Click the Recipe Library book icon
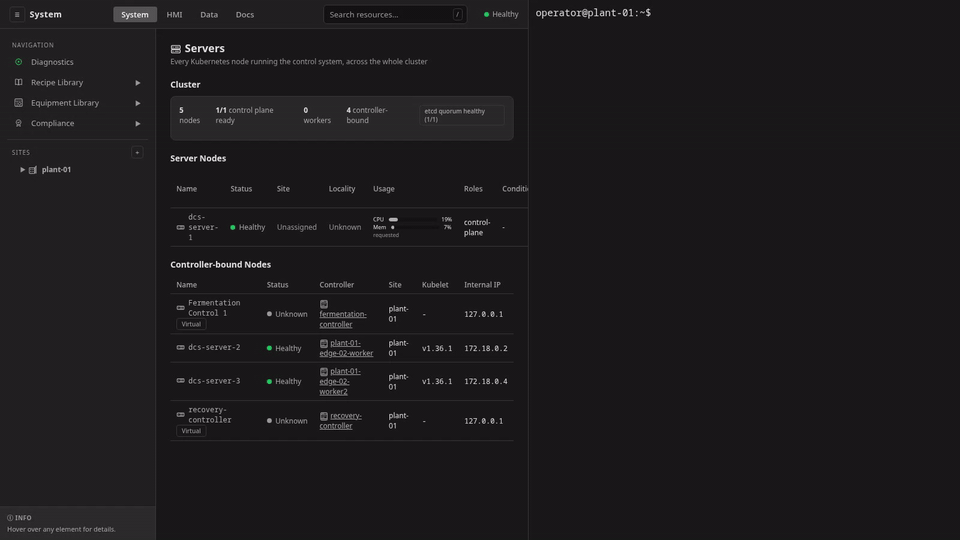The height and width of the screenshot is (540, 960). coord(18,82)
